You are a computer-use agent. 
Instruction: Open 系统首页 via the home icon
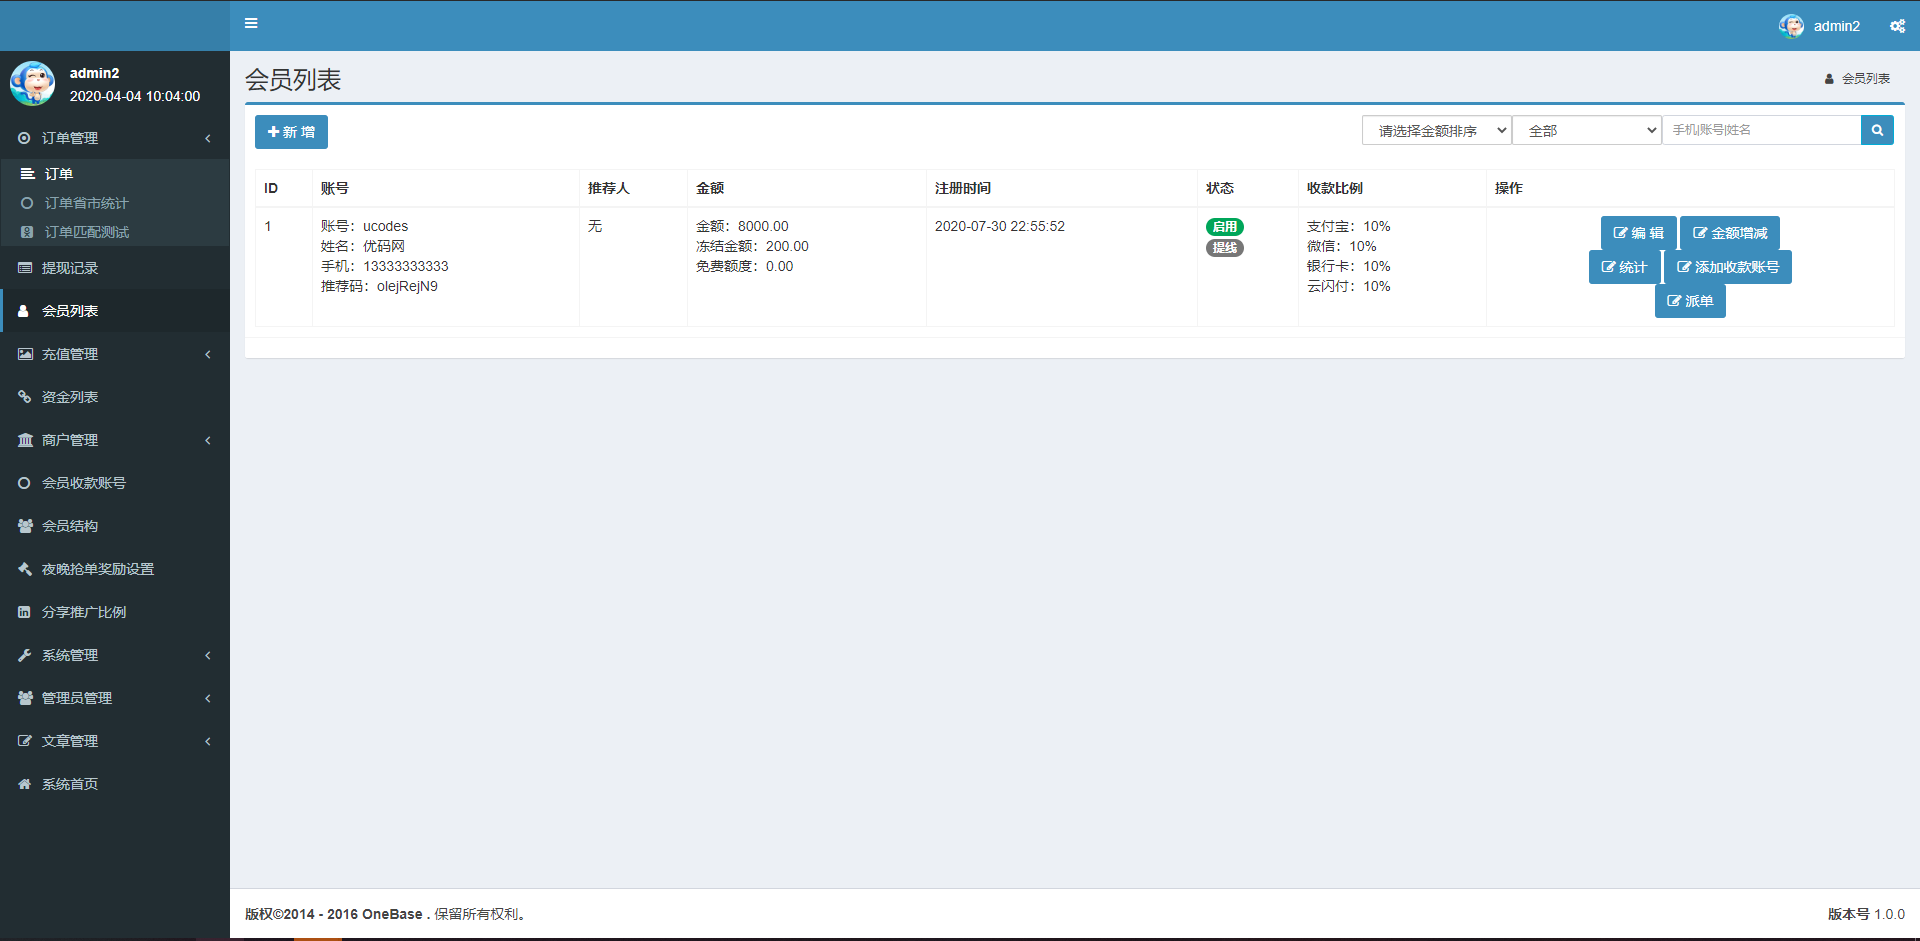click(25, 783)
